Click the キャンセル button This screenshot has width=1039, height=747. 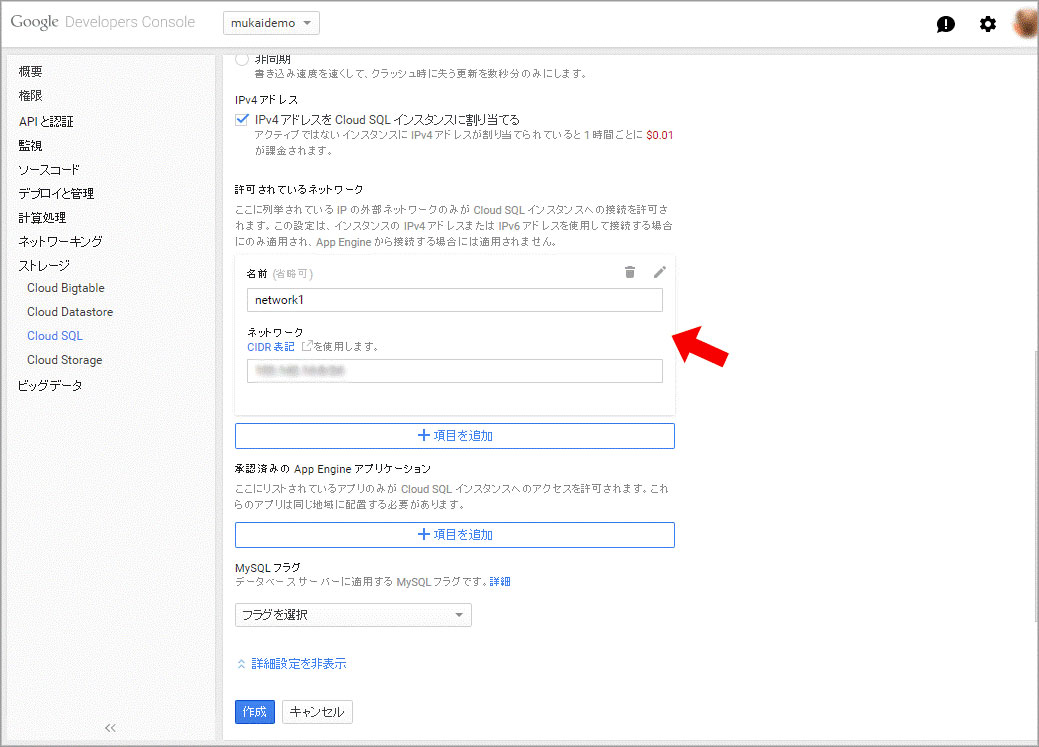click(x=317, y=712)
